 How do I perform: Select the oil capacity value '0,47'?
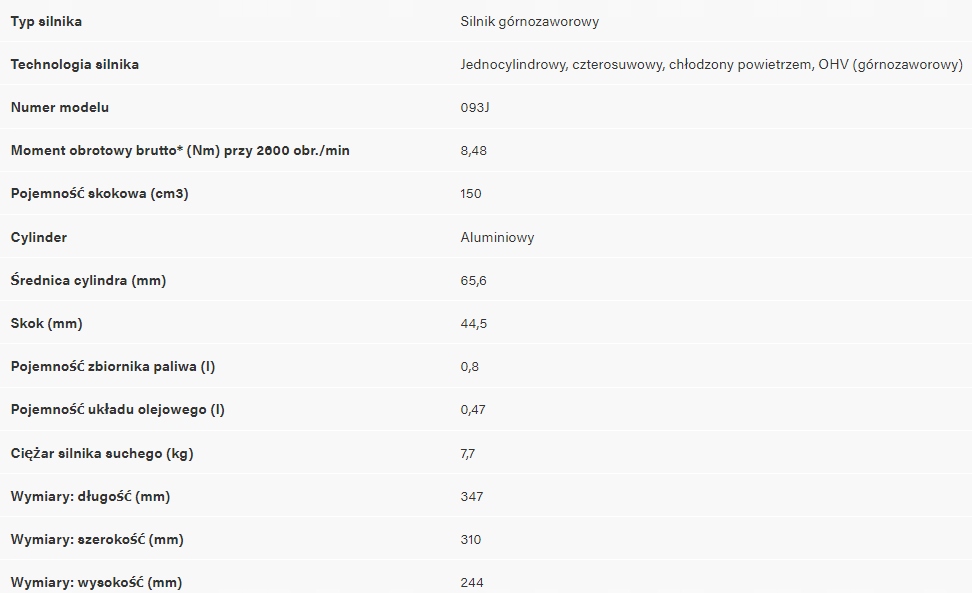pos(473,409)
